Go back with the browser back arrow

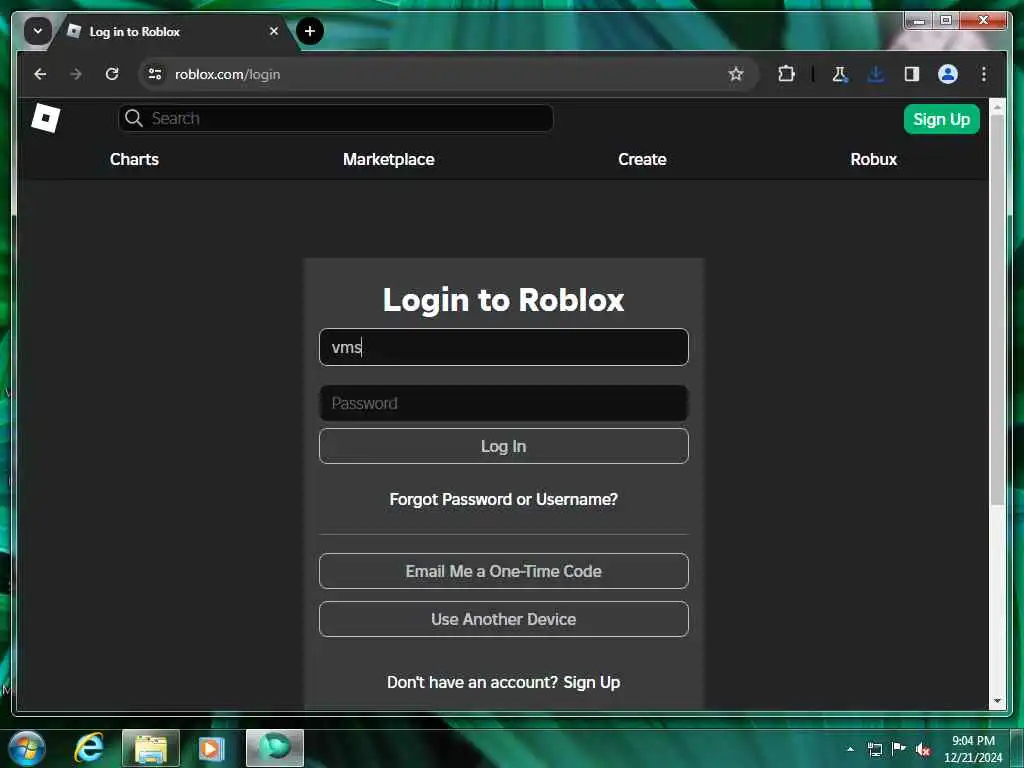40,74
